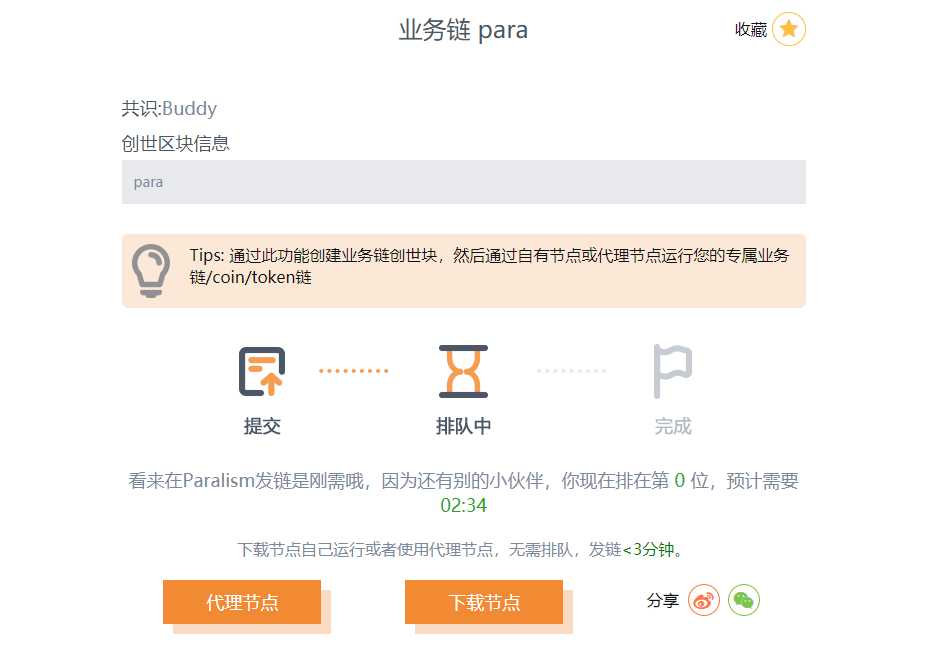Share via the Weibo icon
This screenshot has height=667, width=931.
(704, 600)
